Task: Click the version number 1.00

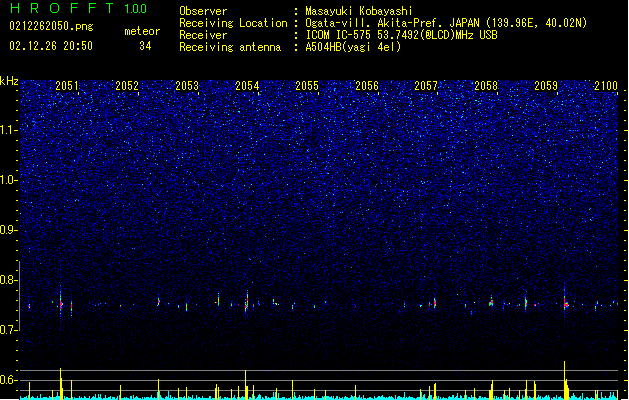Action: (135, 8)
